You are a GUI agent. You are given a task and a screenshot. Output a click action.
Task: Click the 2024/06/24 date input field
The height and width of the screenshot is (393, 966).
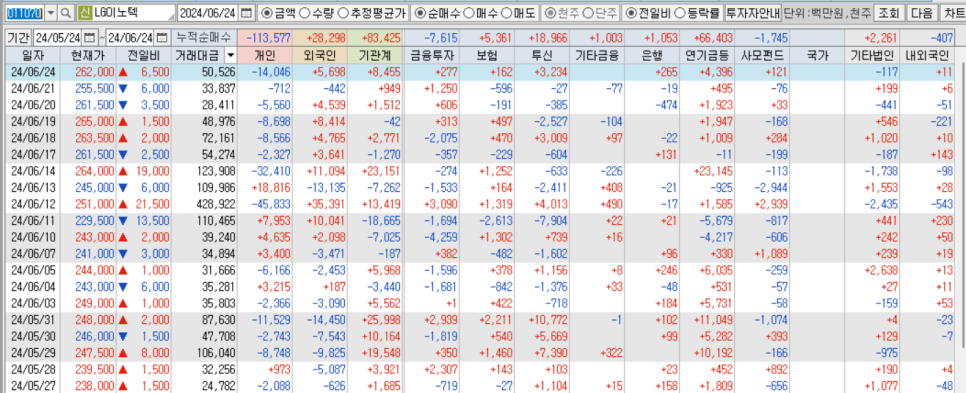208,12
